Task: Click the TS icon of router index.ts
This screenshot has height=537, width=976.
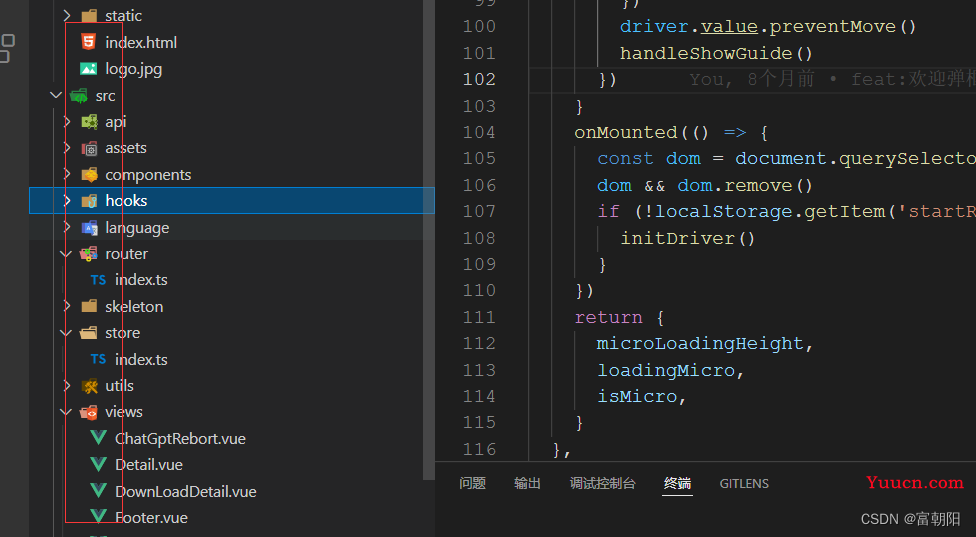Action: coord(98,280)
